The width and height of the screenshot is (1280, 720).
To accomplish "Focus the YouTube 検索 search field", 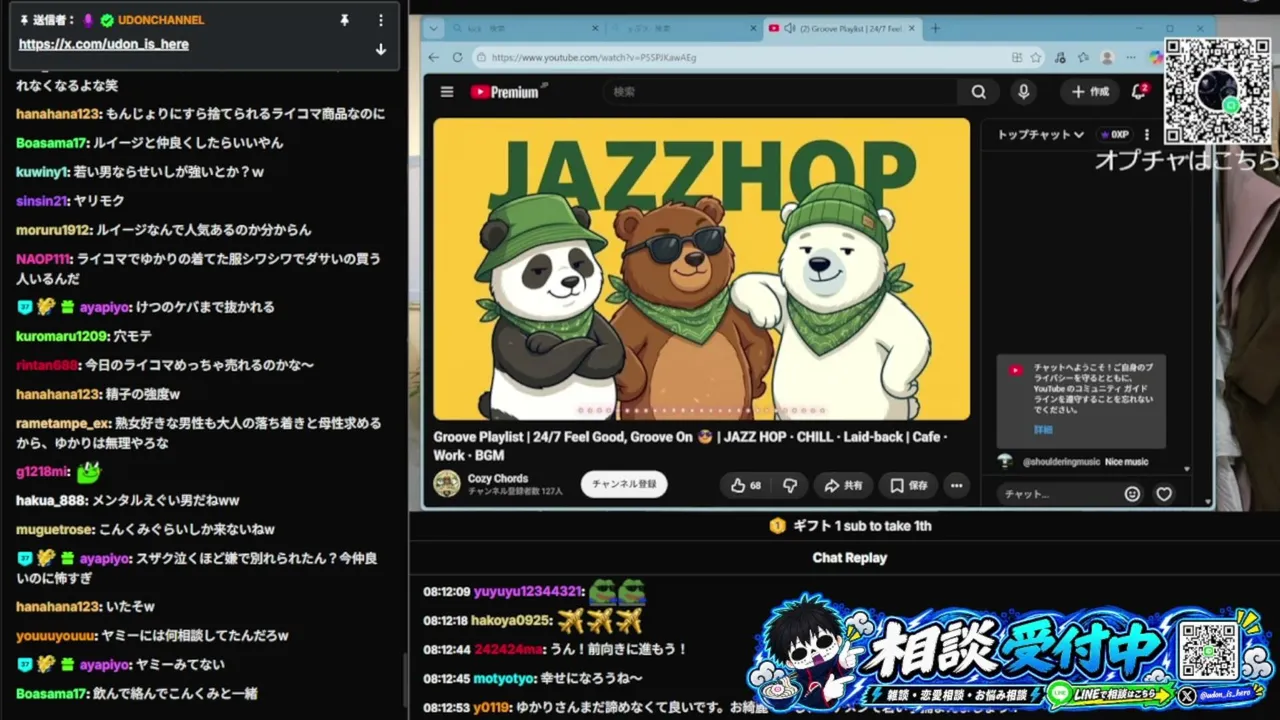I will (780, 92).
